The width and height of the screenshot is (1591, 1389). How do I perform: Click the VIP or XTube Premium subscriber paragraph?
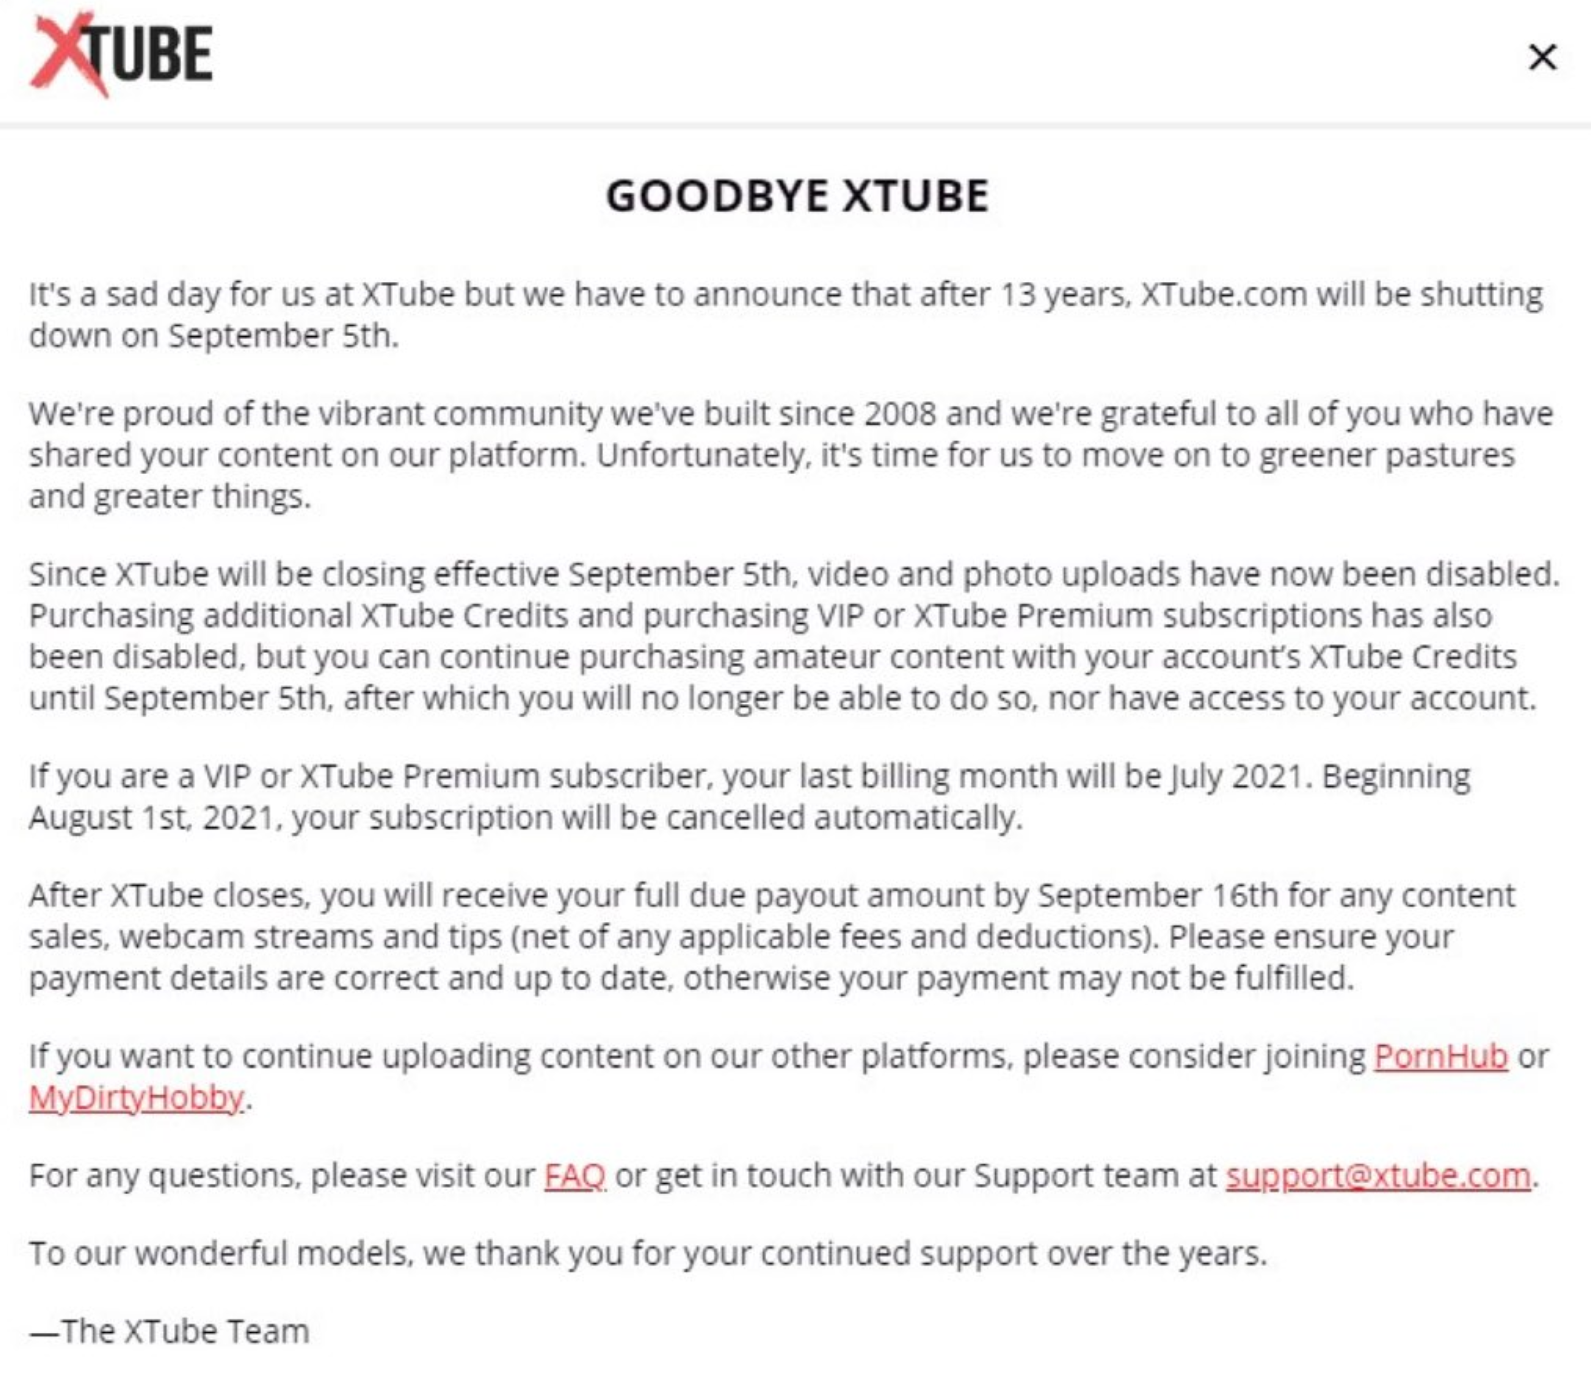click(x=749, y=797)
